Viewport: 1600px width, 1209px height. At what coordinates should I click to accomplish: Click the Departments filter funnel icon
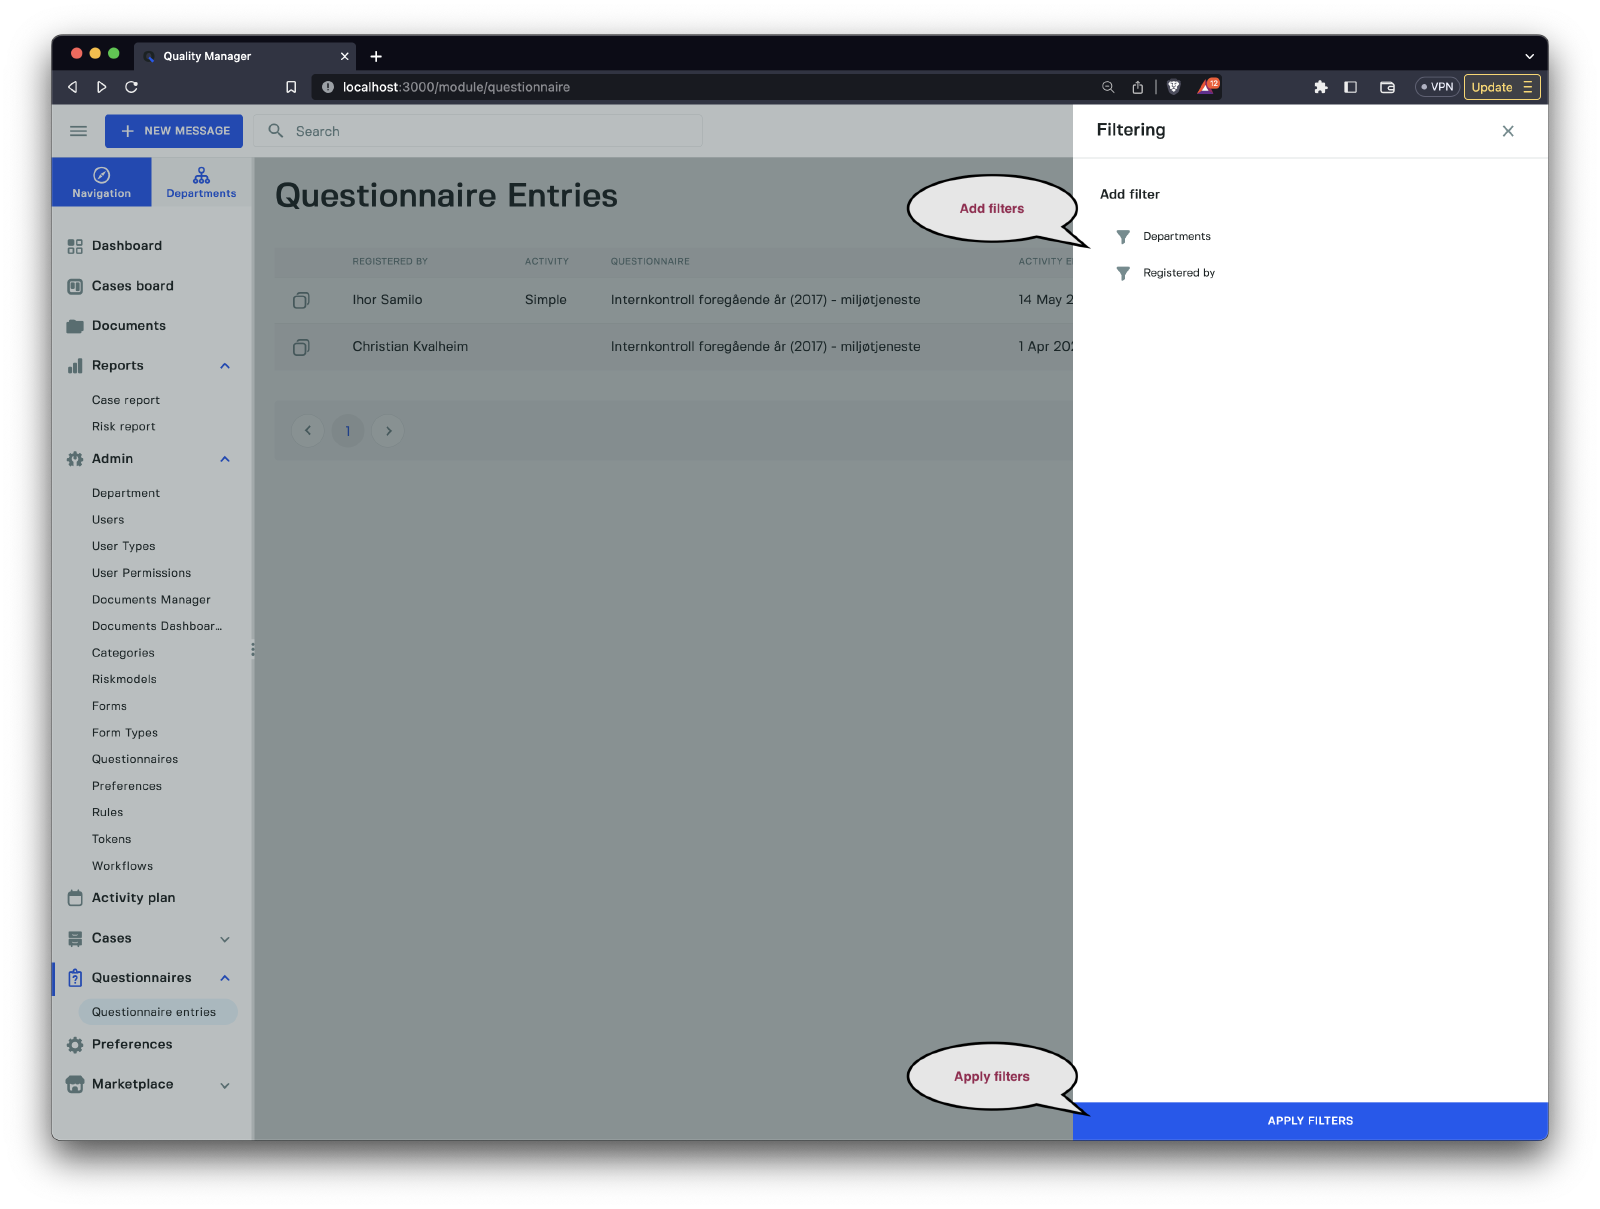(1123, 237)
